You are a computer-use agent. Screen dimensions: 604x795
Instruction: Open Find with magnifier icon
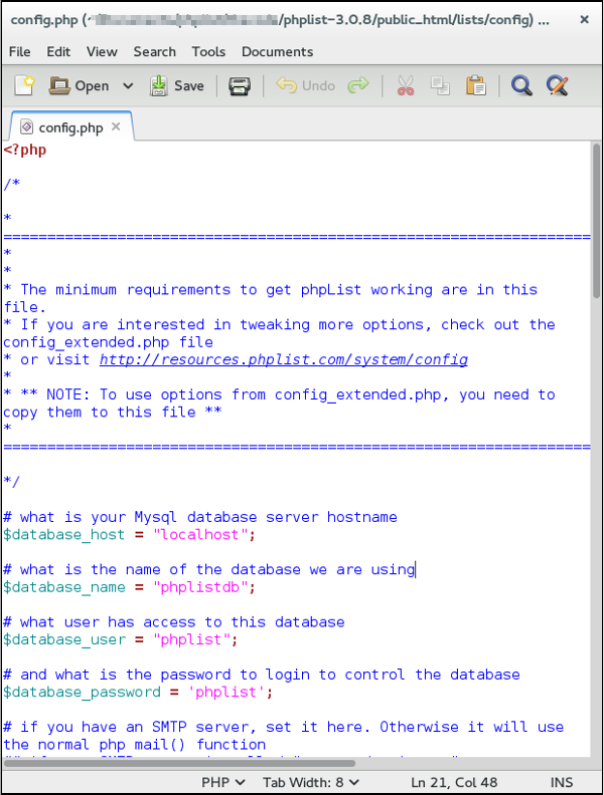click(521, 86)
